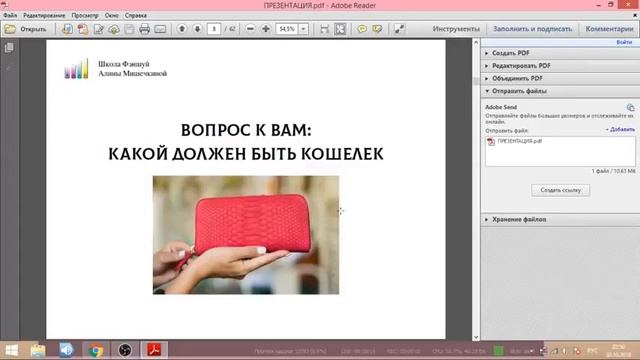Click the upload-to-cloud icon
Image resolution: width=640 pixels, height=360 pixels.
[x=114, y=29]
